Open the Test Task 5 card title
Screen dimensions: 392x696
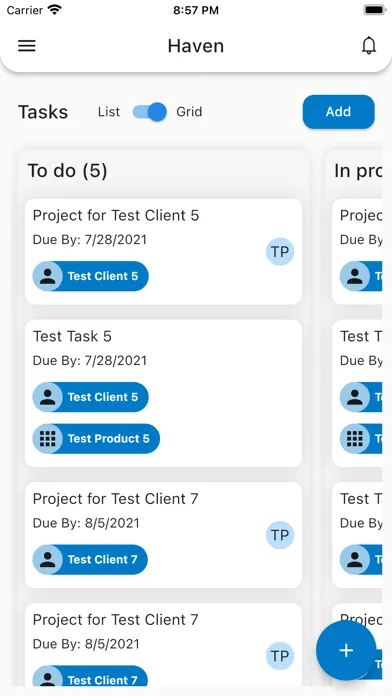(72, 336)
